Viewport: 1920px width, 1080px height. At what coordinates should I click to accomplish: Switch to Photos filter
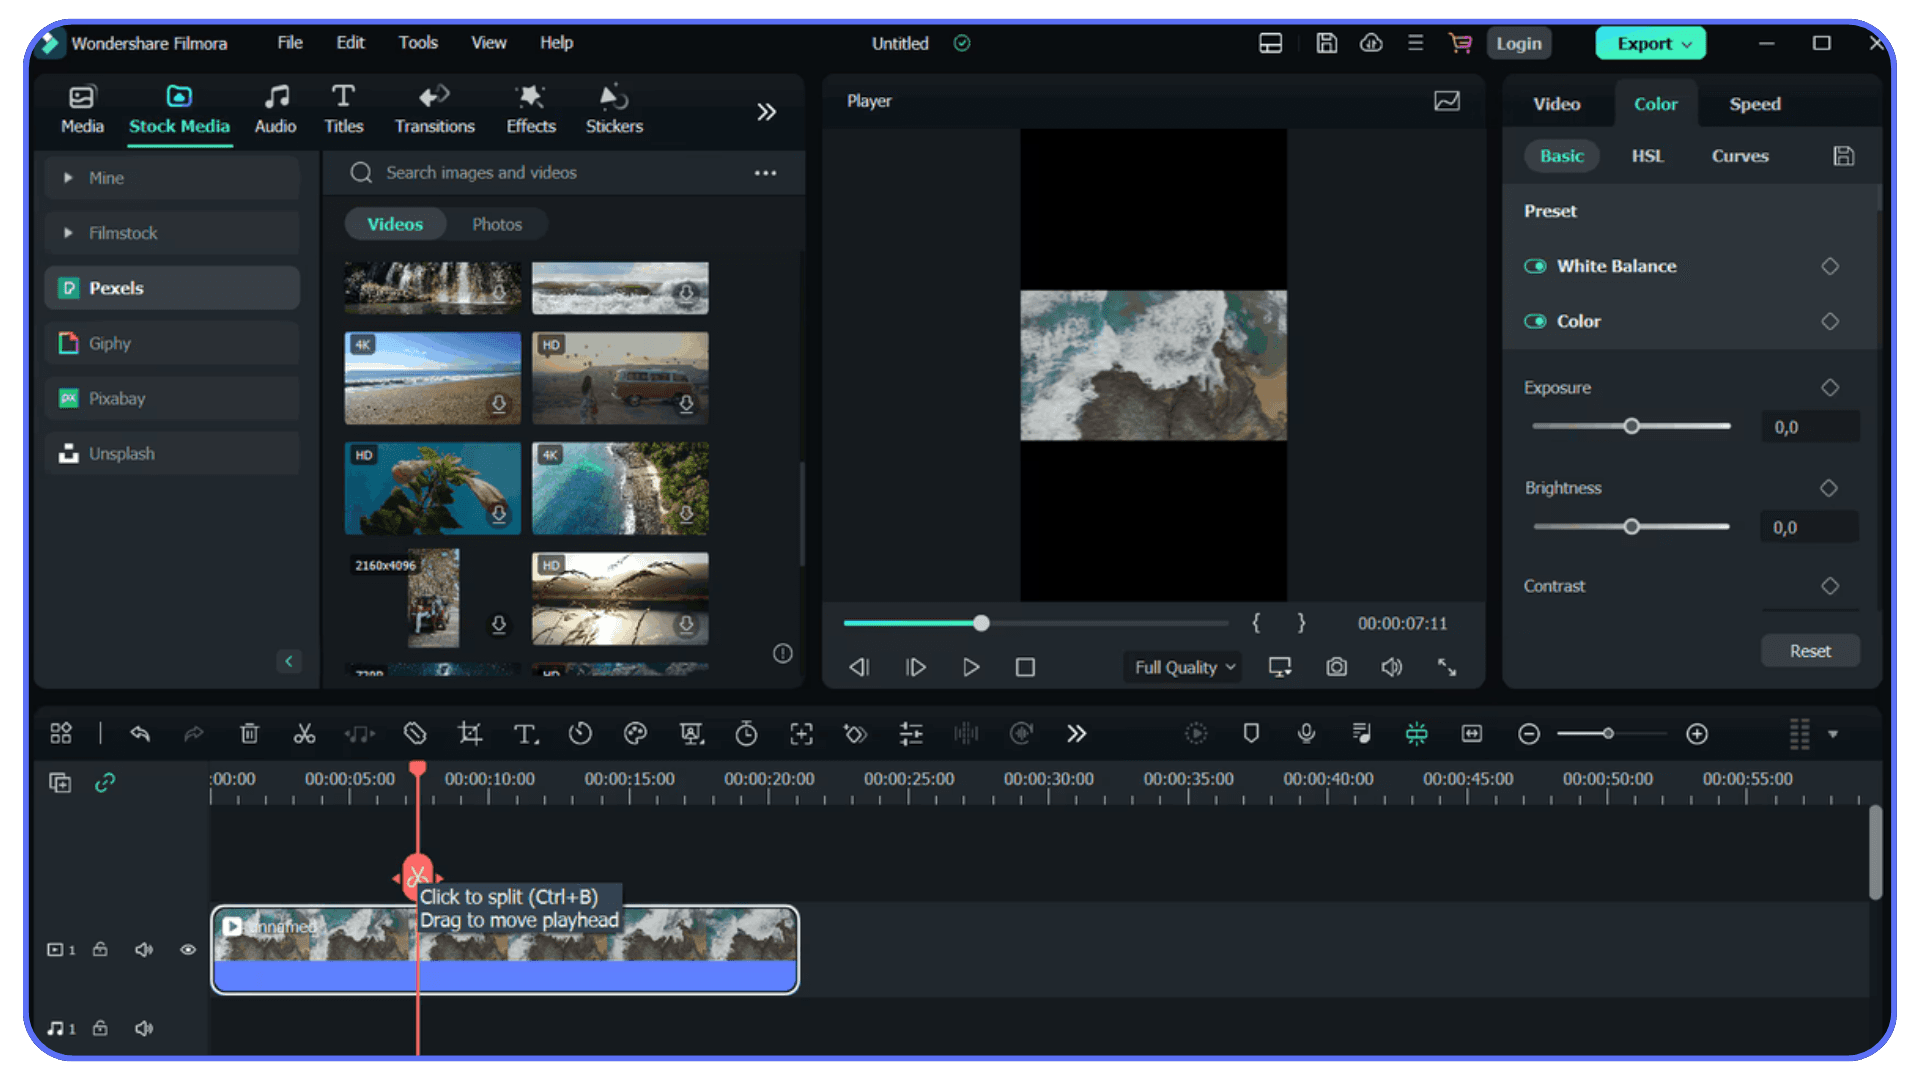(x=497, y=224)
